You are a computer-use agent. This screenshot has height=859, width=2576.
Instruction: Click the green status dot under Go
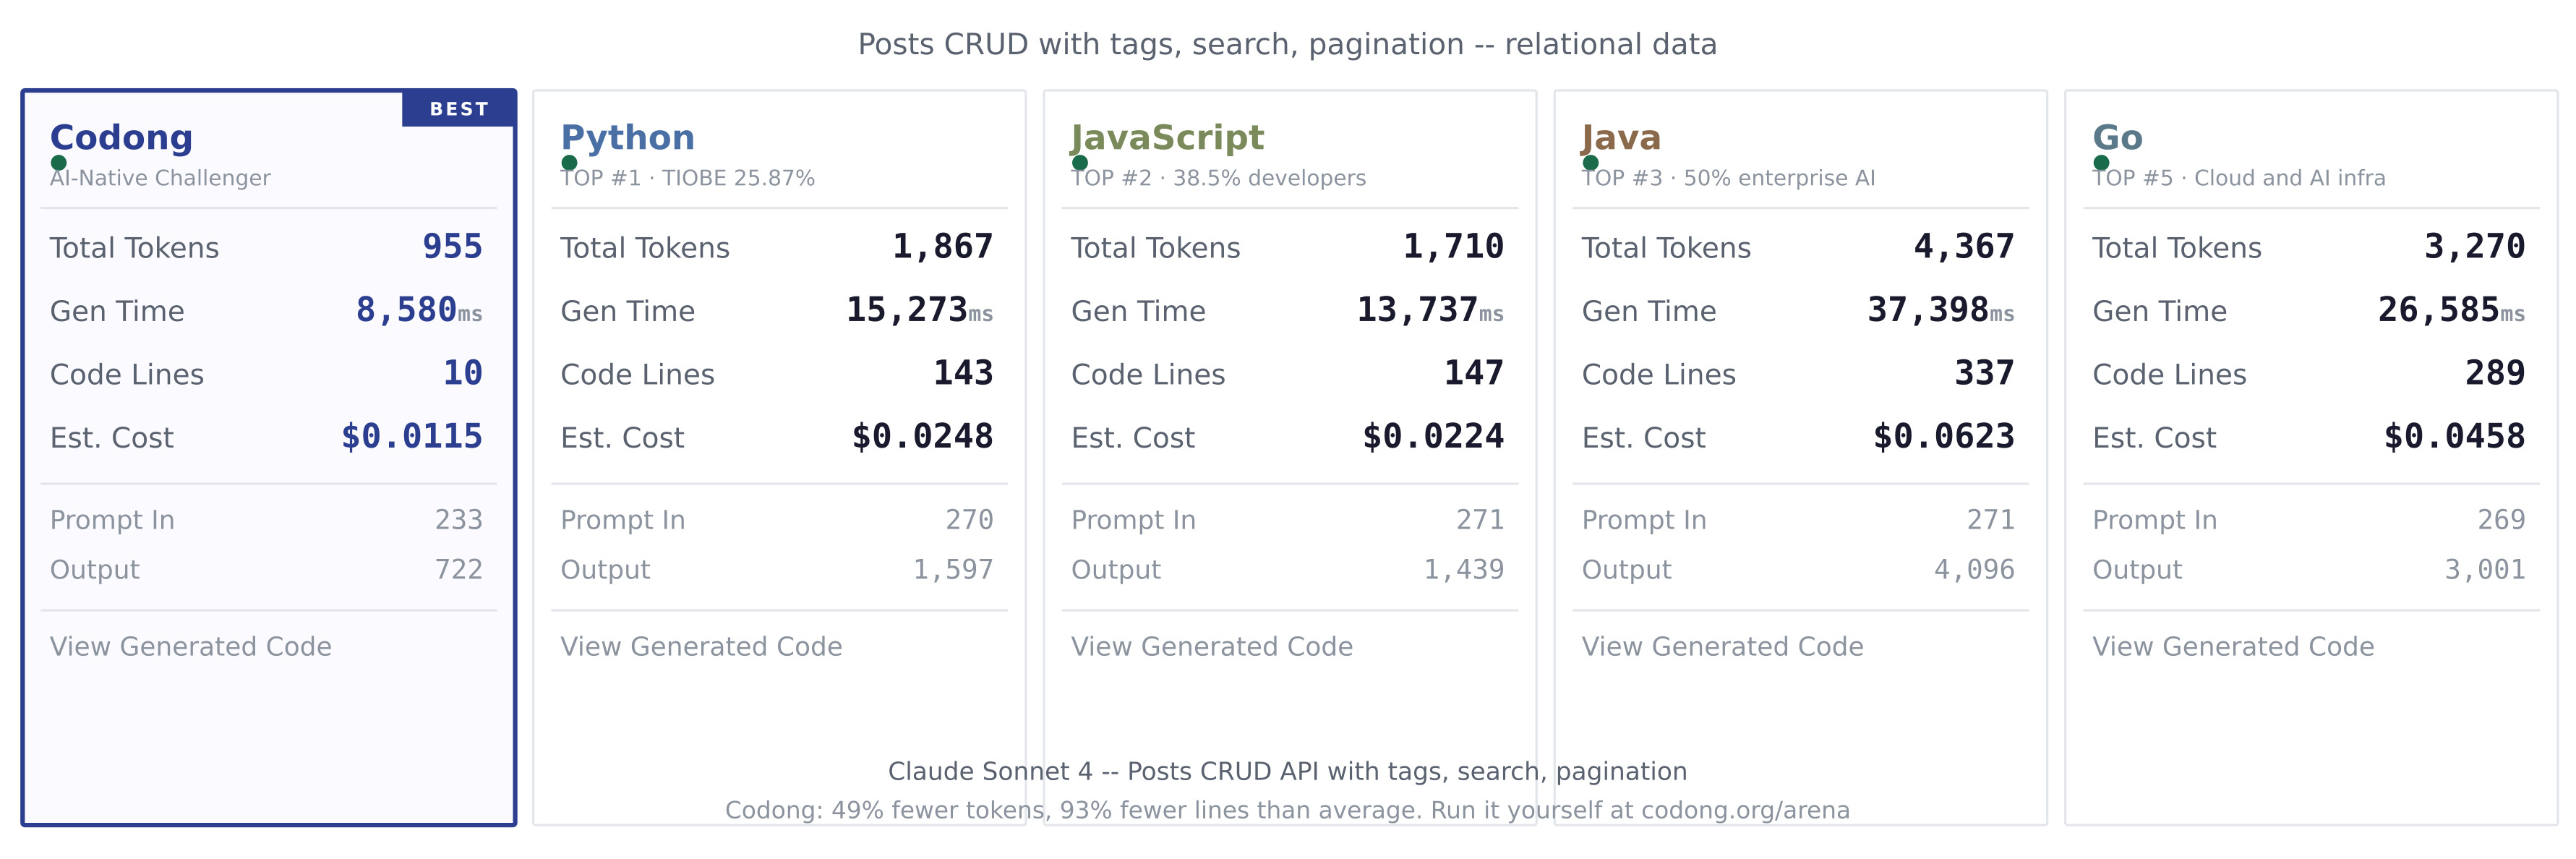(x=2101, y=163)
